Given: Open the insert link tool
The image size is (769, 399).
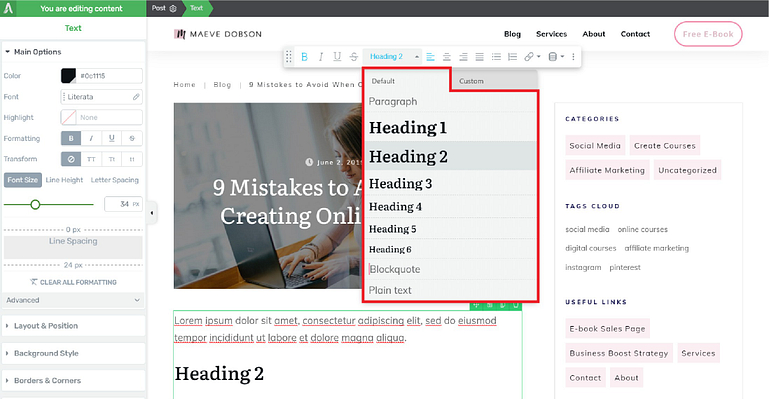Looking at the screenshot, I should (532, 57).
